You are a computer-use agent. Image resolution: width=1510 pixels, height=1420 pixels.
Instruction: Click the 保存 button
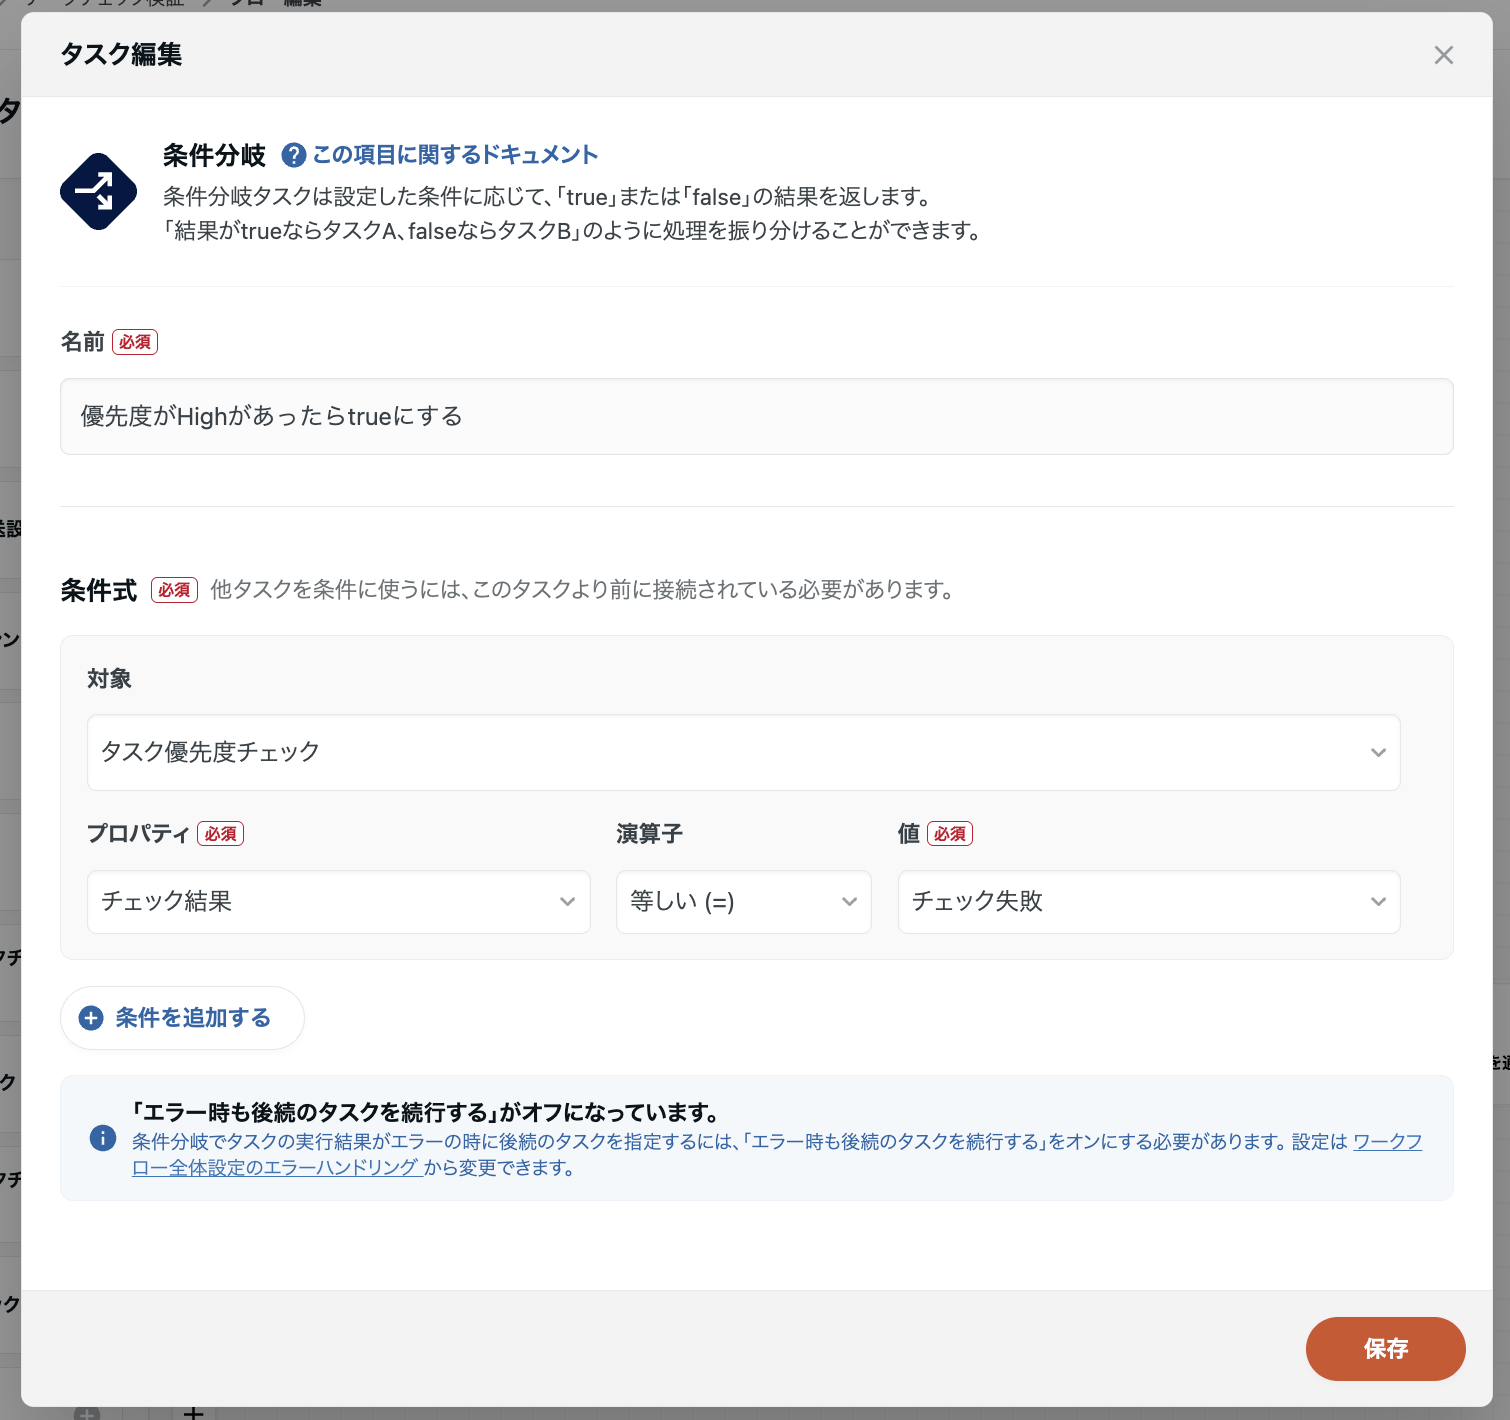(x=1385, y=1348)
